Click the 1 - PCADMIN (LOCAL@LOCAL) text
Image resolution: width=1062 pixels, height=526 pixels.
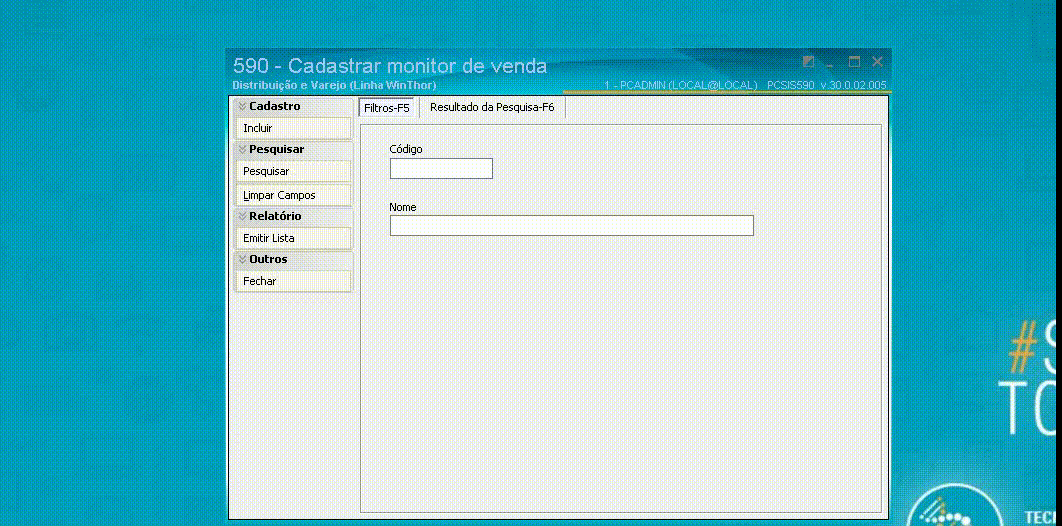pyautogui.click(x=680, y=85)
